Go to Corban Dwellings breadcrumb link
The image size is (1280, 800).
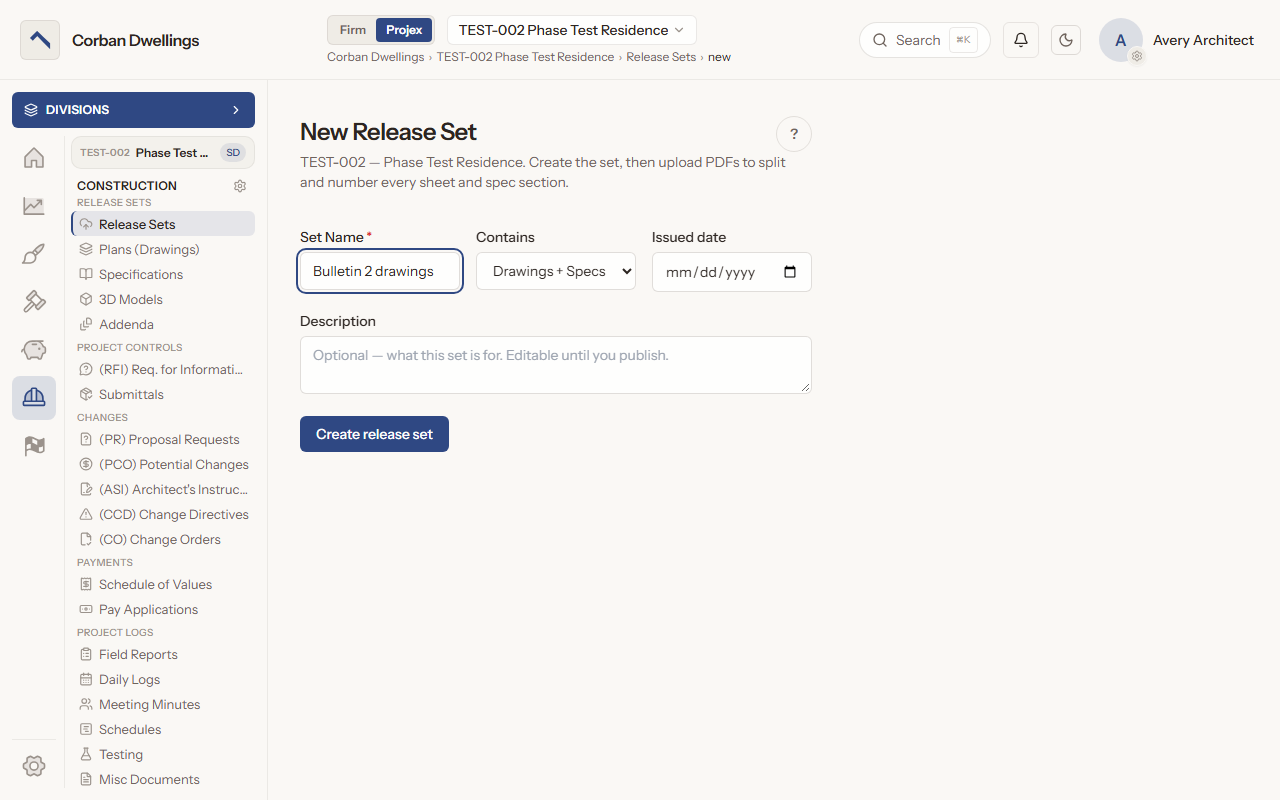point(376,57)
